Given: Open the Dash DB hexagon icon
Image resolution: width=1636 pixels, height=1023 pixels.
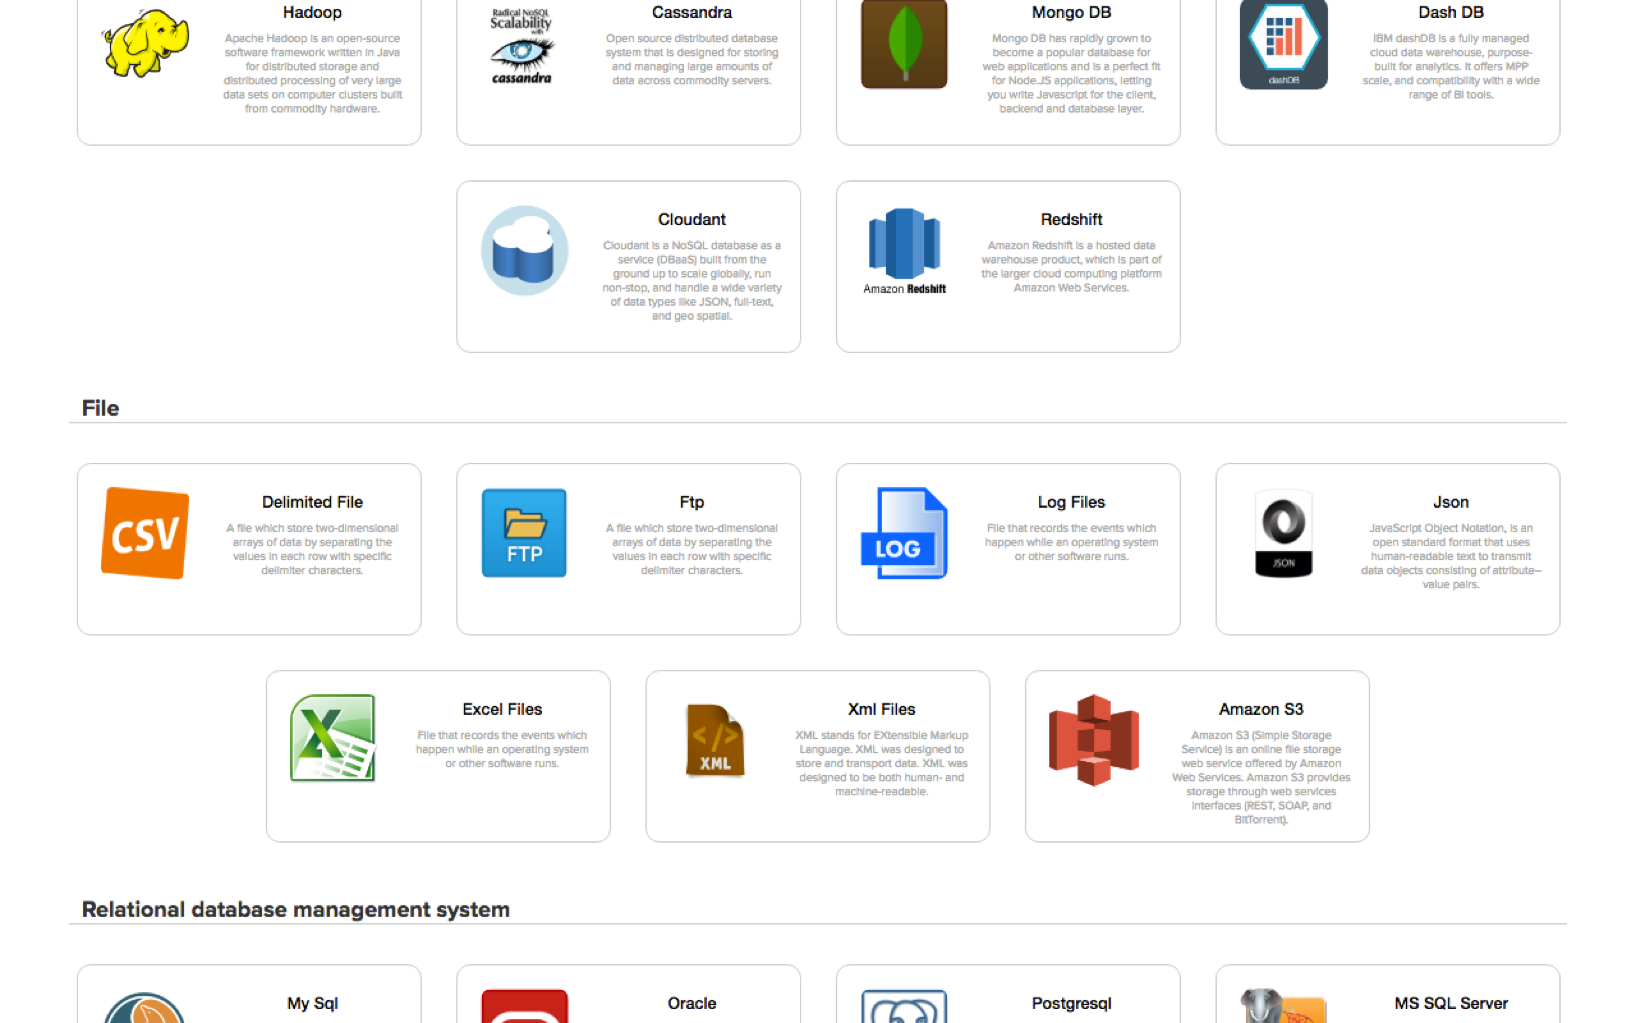Looking at the screenshot, I should tap(1284, 44).
